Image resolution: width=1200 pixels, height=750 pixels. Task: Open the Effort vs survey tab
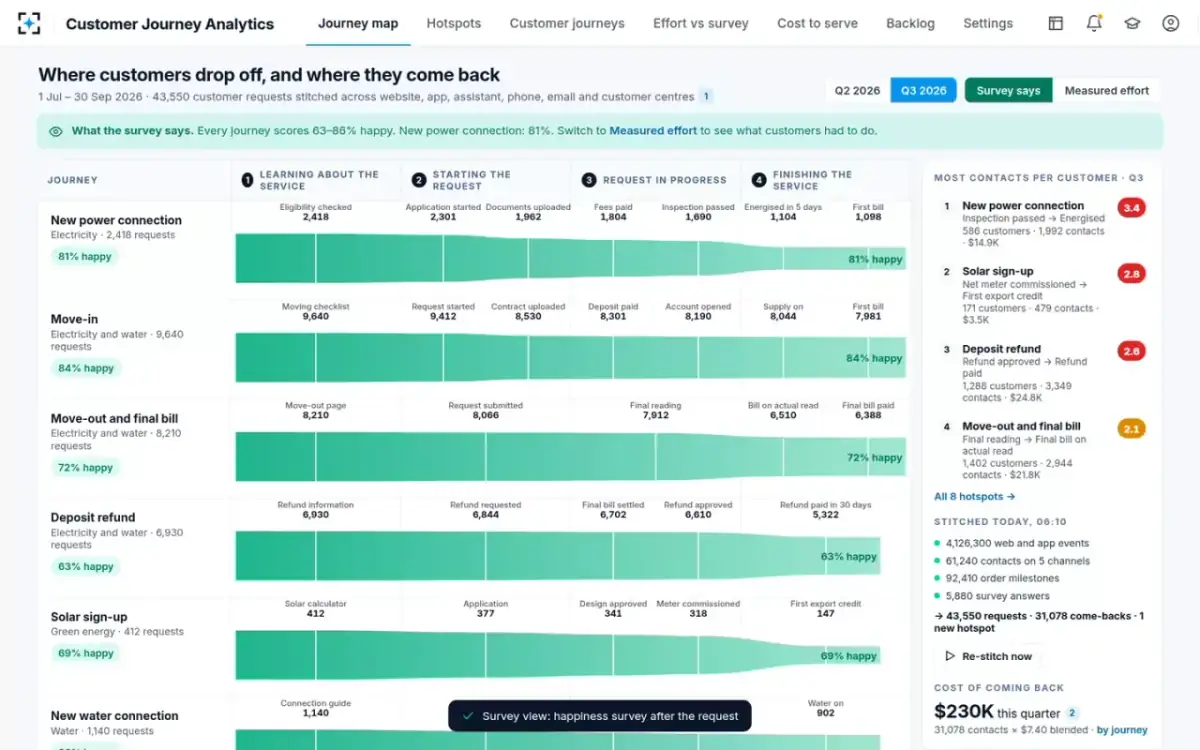701,23
